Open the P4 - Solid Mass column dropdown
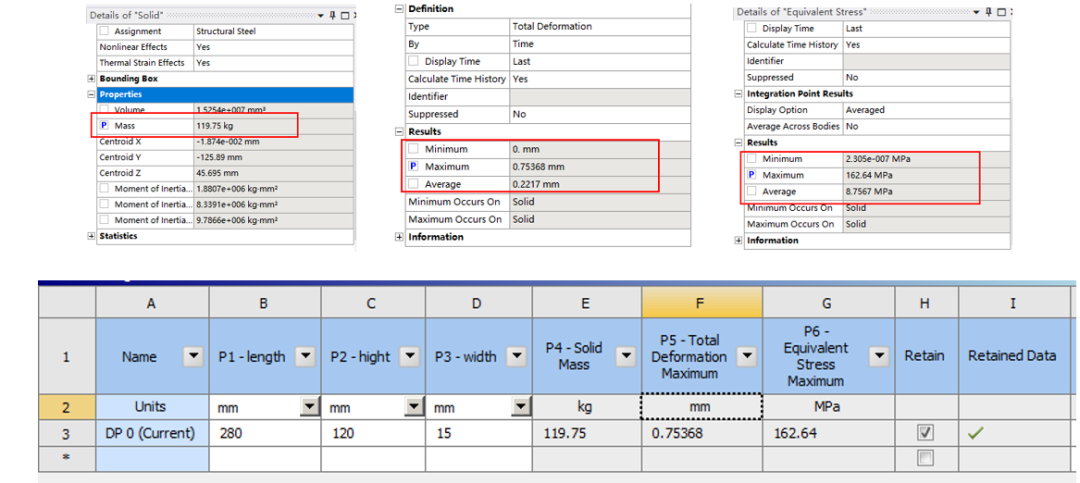Image resolution: width=1080 pixels, height=483 pixels. [625, 357]
